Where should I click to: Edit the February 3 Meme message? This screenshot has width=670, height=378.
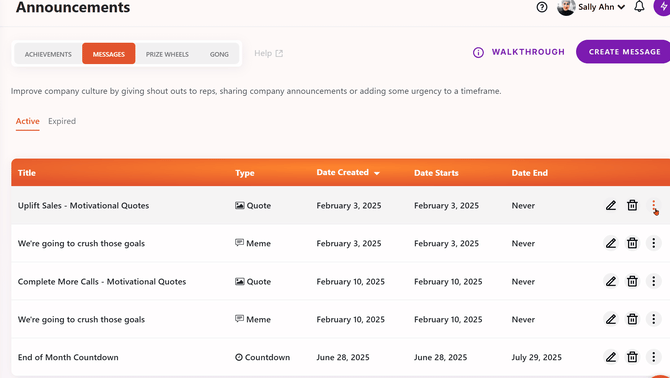pos(611,243)
